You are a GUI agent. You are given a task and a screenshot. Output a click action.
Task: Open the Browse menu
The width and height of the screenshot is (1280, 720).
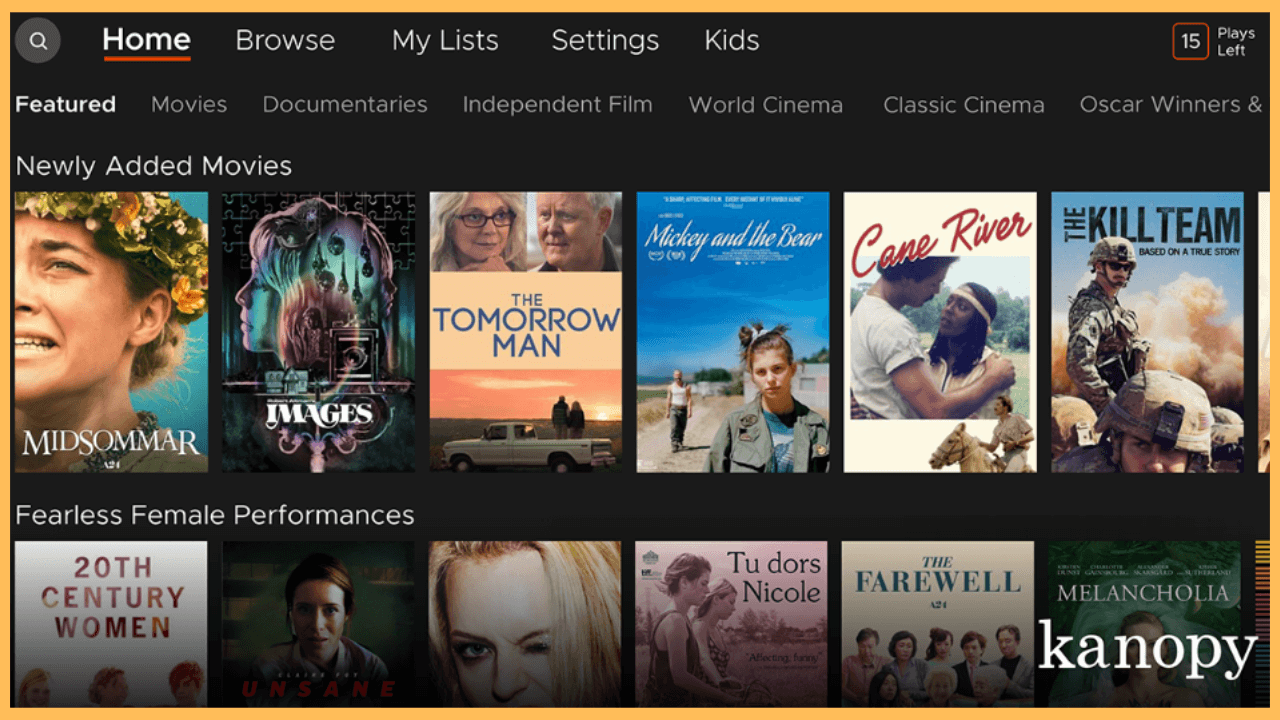(x=285, y=40)
